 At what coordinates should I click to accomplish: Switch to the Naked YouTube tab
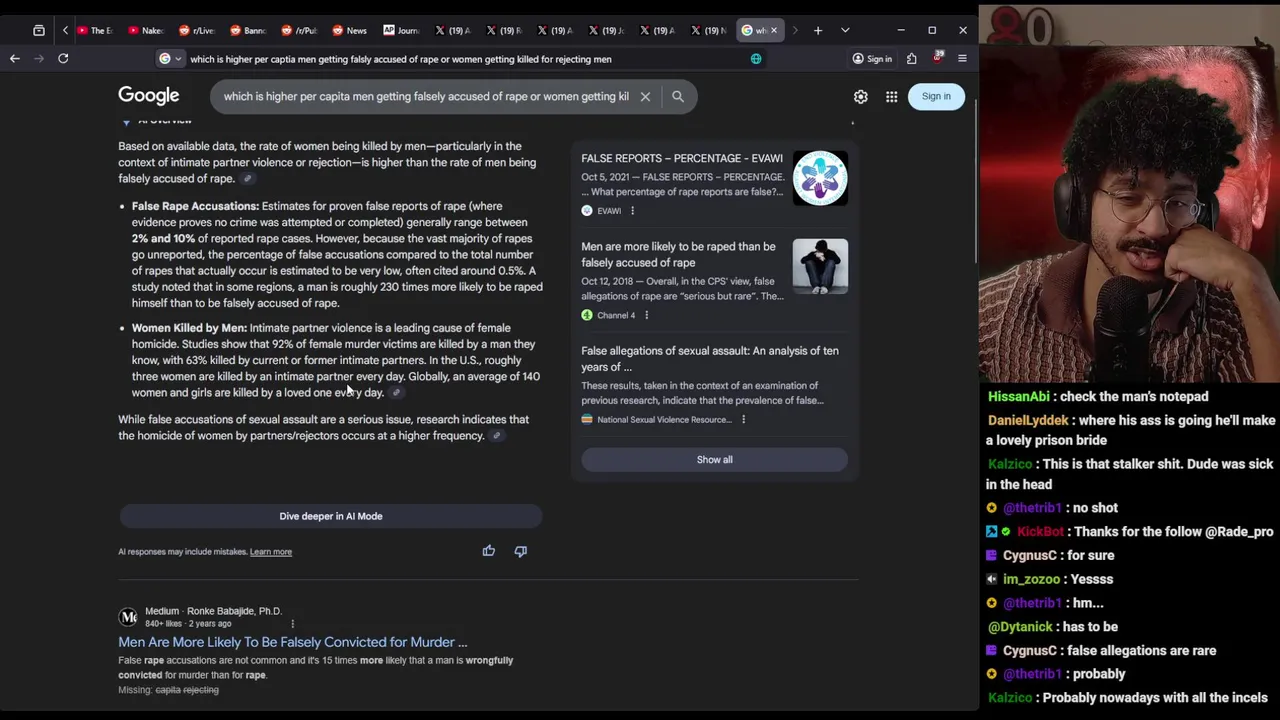click(x=146, y=31)
